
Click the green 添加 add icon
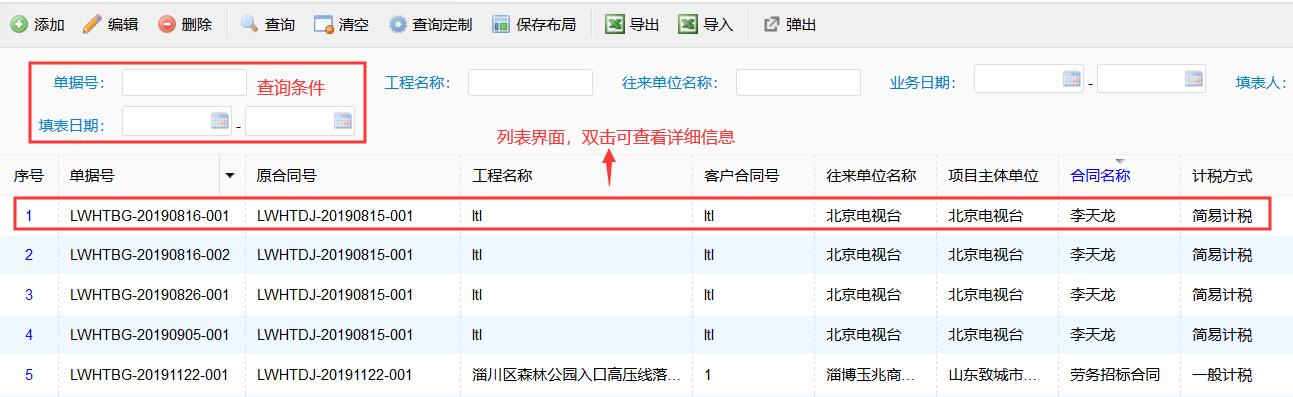point(19,24)
